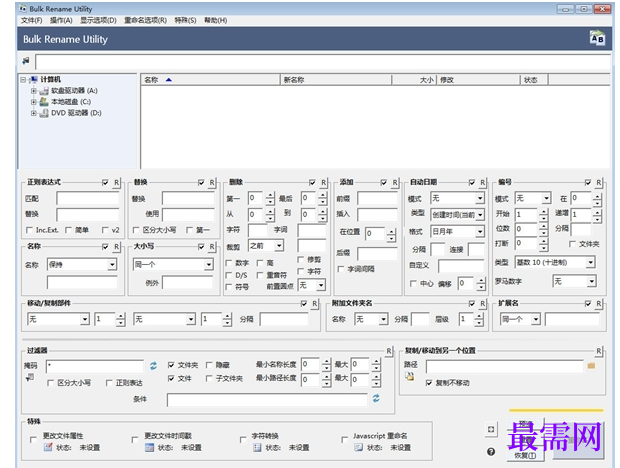Click the 恢复(I) button
The width and height of the screenshot is (620, 468).
coord(525,455)
